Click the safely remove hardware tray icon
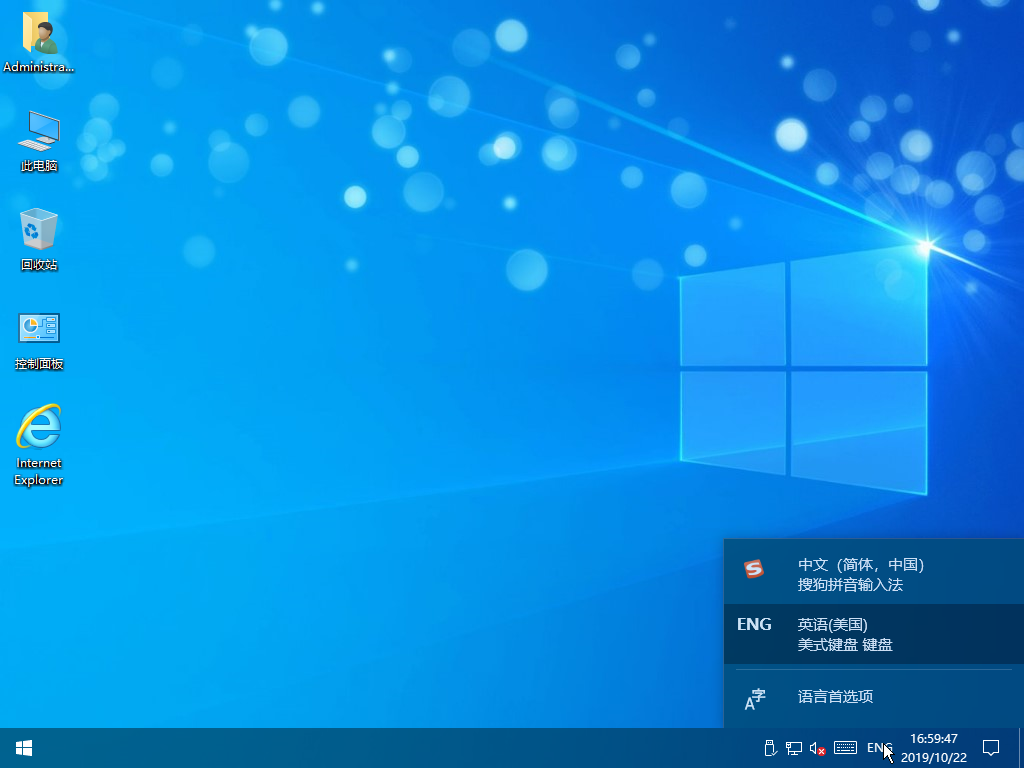The image size is (1024, 768). [770, 747]
